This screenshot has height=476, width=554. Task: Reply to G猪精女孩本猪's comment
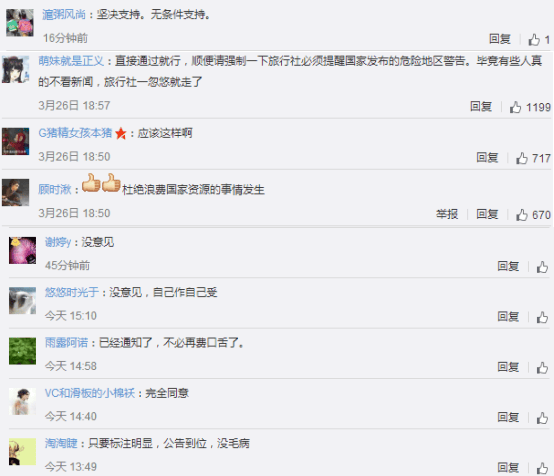(x=487, y=157)
